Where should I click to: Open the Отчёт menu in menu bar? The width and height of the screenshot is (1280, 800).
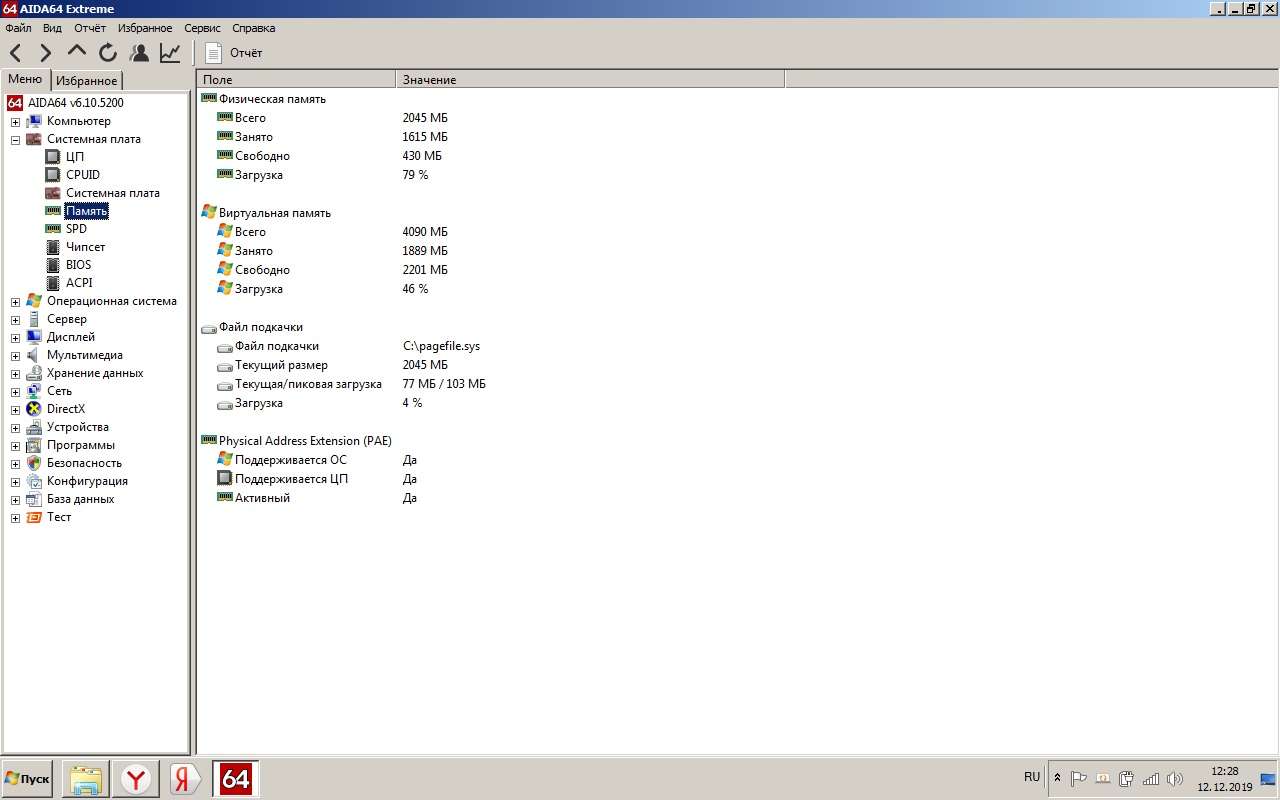[x=90, y=28]
